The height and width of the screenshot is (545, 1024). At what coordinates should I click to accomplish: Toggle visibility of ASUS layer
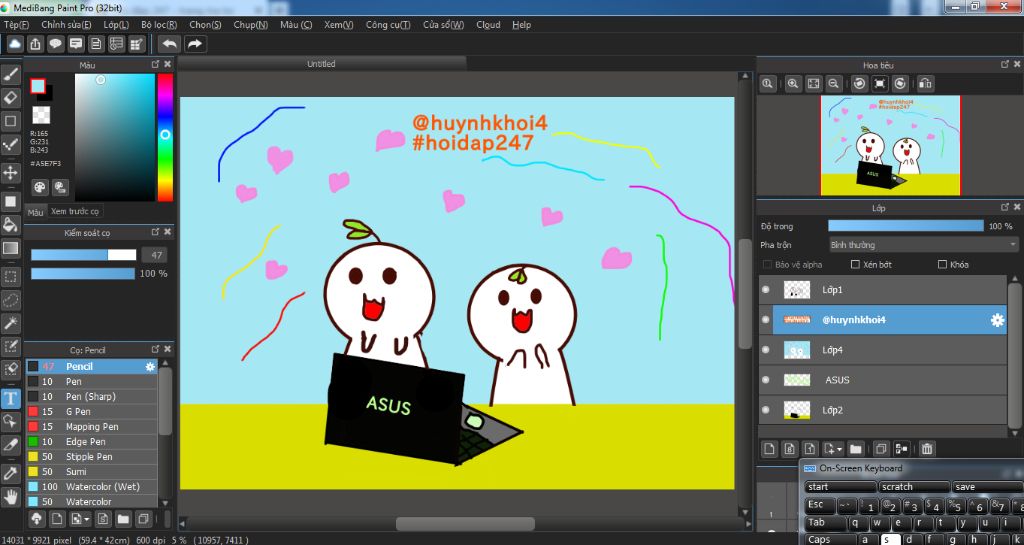[766, 380]
